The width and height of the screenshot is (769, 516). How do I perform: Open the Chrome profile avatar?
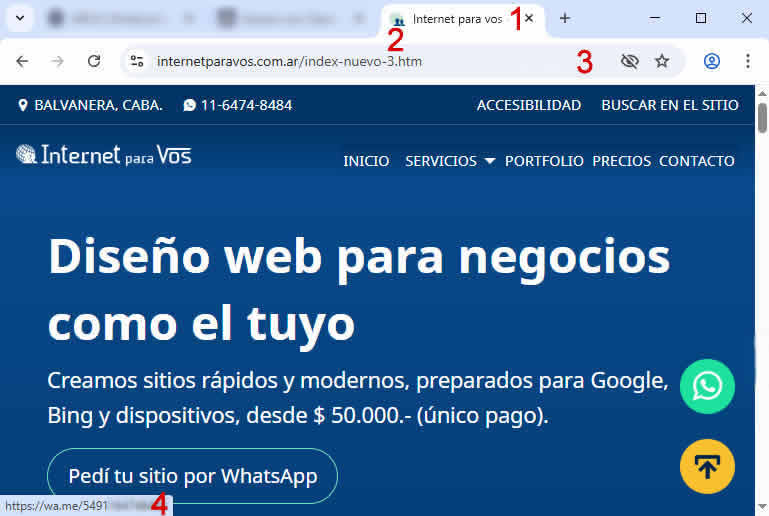[712, 61]
